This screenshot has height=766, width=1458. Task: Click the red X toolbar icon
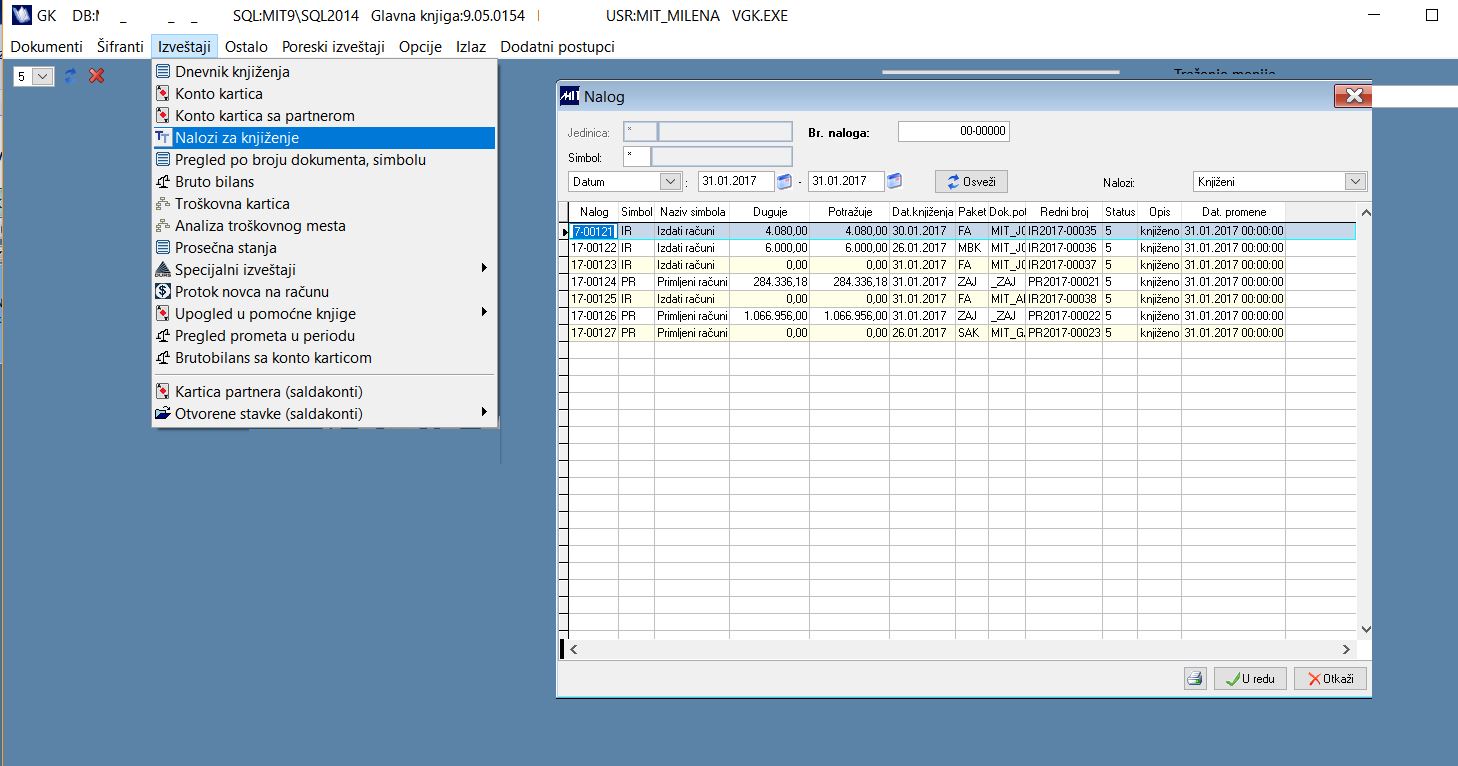click(x=97, y=76)
